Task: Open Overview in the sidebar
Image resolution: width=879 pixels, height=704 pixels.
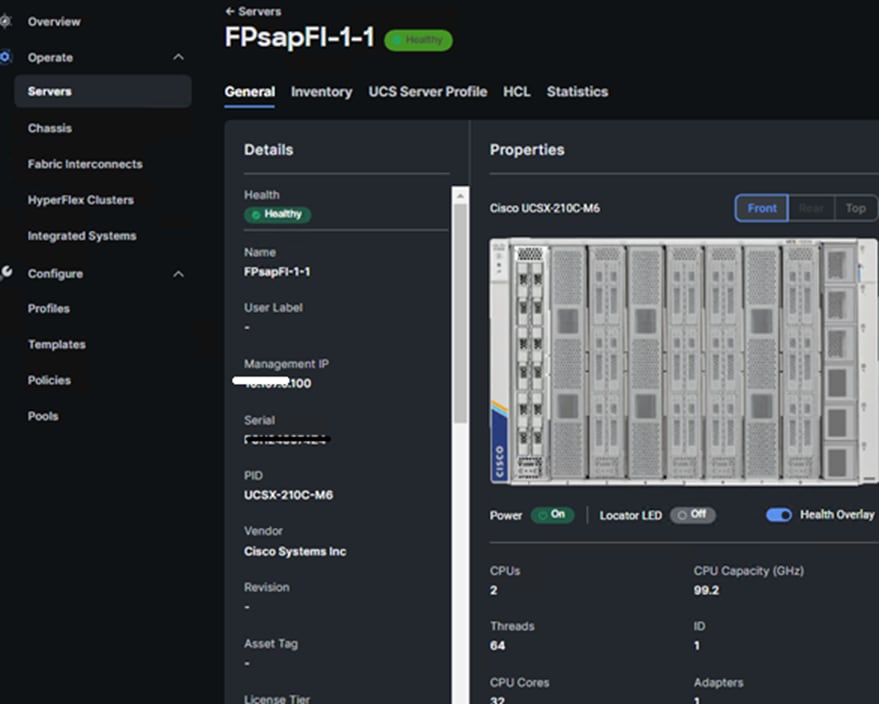Action: point(54,22)
